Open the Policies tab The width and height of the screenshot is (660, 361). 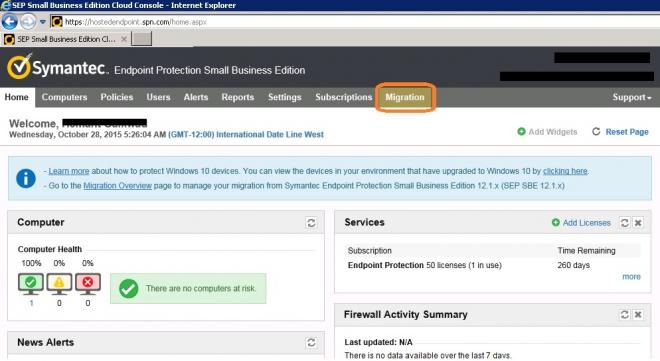click(x=117, y=97)
